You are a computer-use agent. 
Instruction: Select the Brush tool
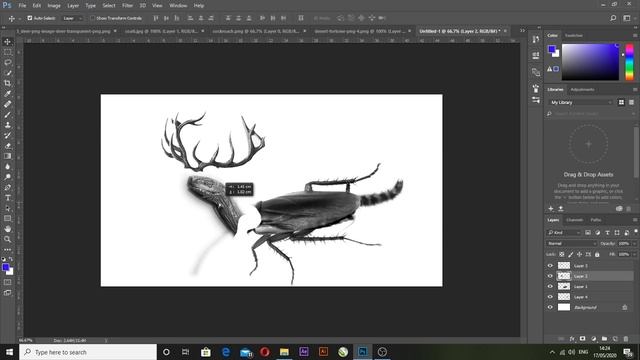coord(7,114)
